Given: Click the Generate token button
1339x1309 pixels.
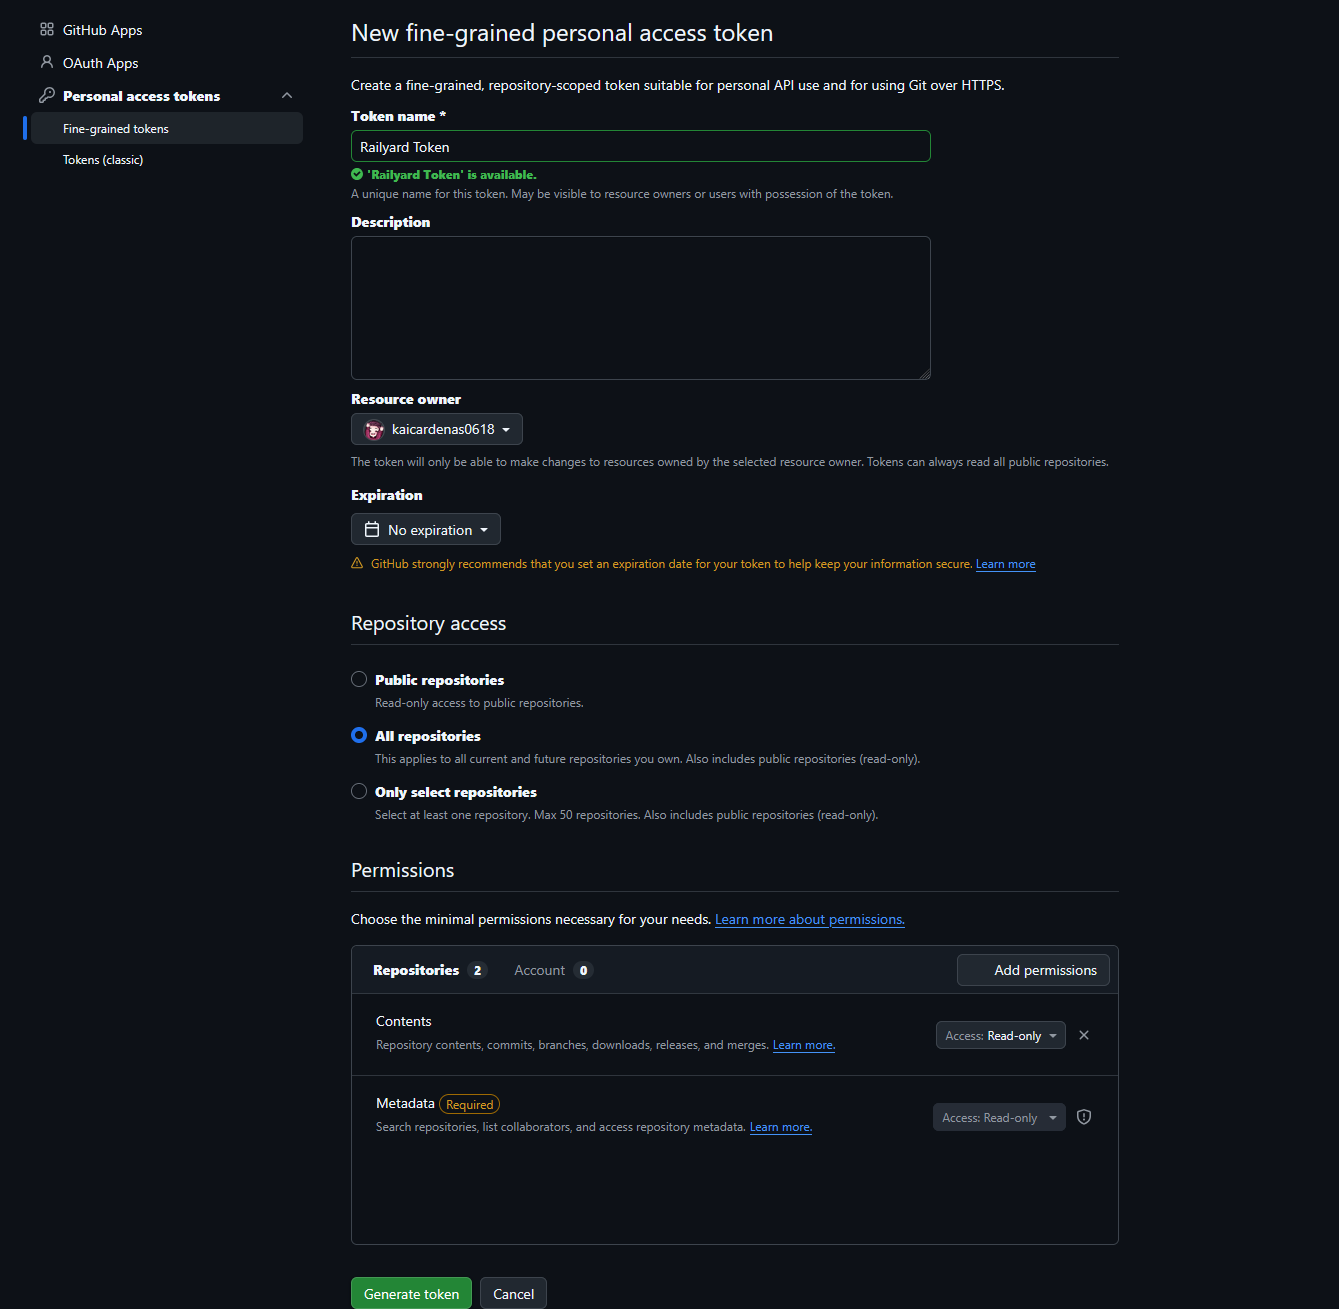Looking at the screenshot, I should [x=411, y=1294].
